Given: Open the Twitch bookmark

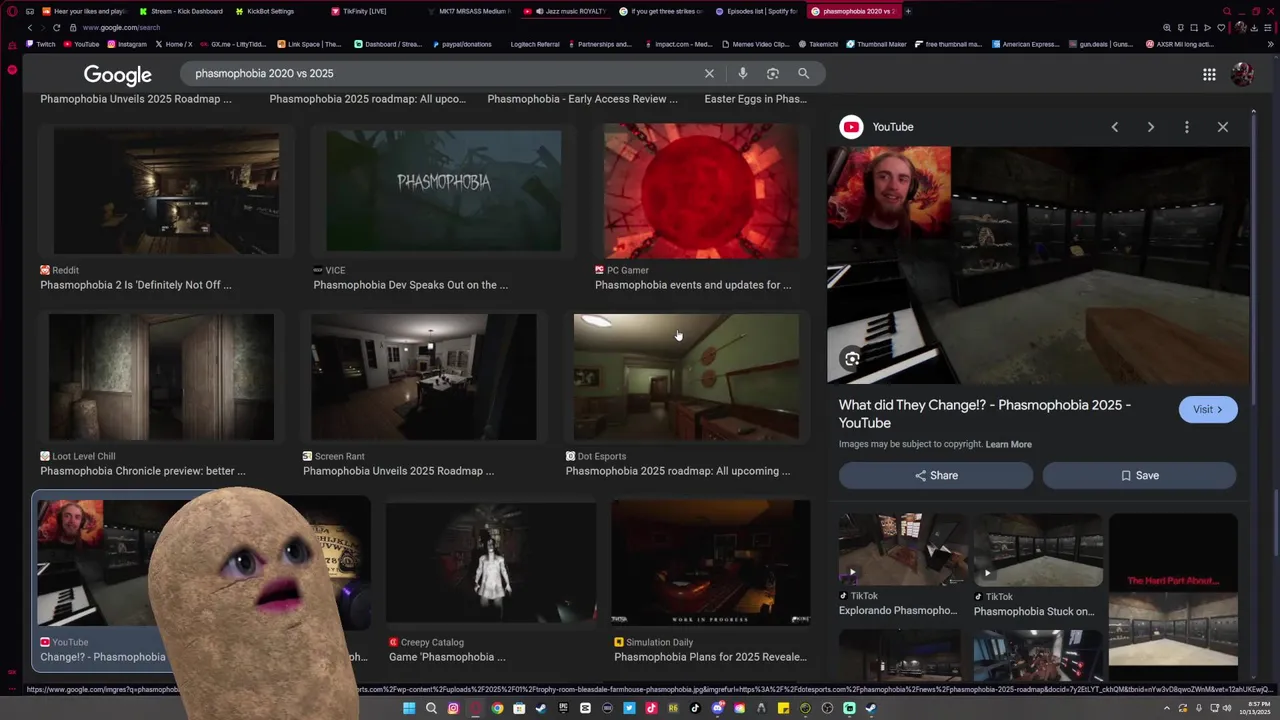Looking at the screenshot, I should tap(41, 44).
